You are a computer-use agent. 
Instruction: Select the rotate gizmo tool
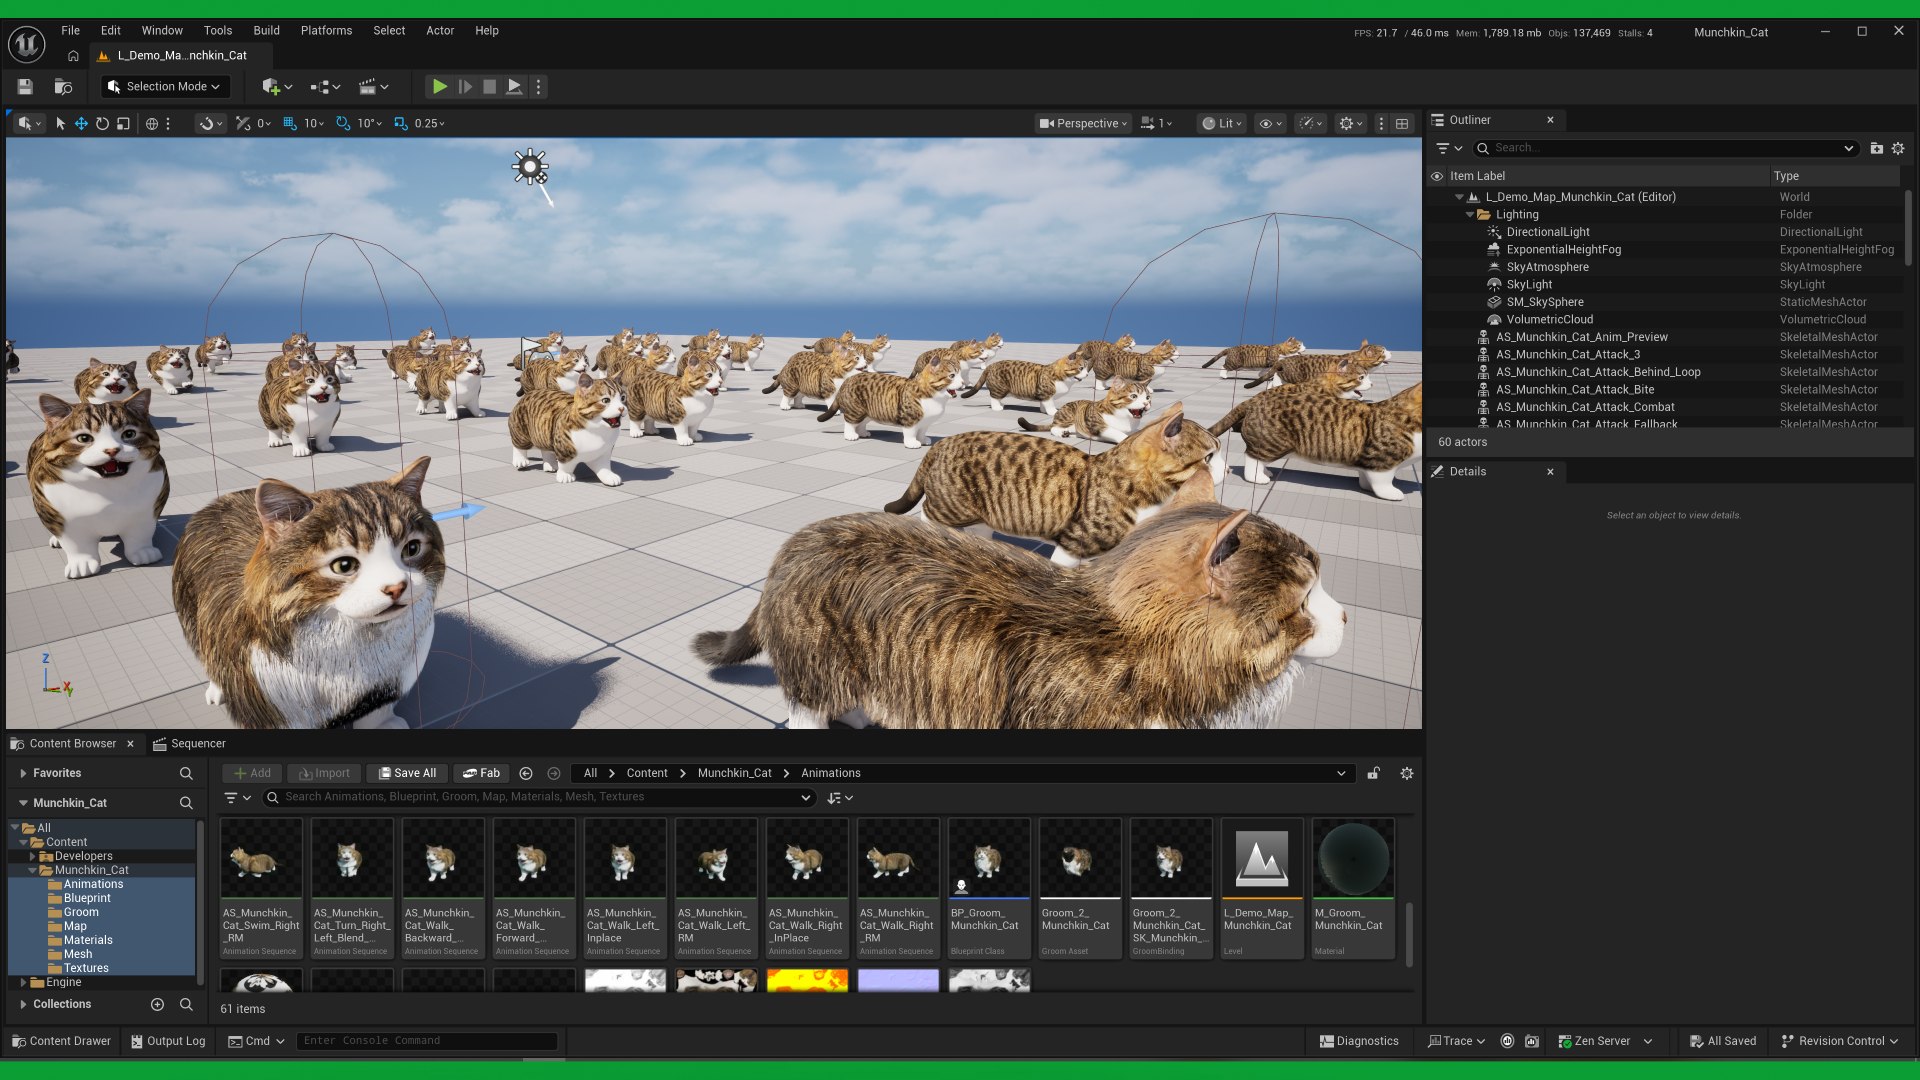tap(102, 123)
